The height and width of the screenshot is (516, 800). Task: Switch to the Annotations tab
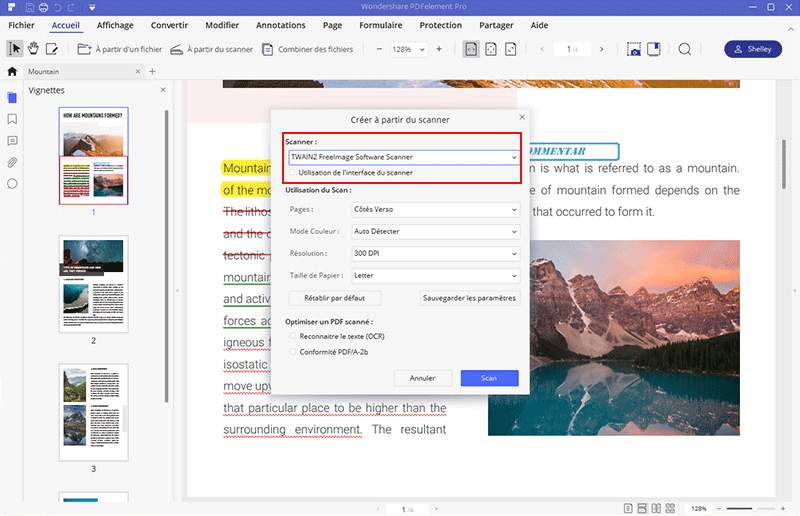[x=281, y=25]
